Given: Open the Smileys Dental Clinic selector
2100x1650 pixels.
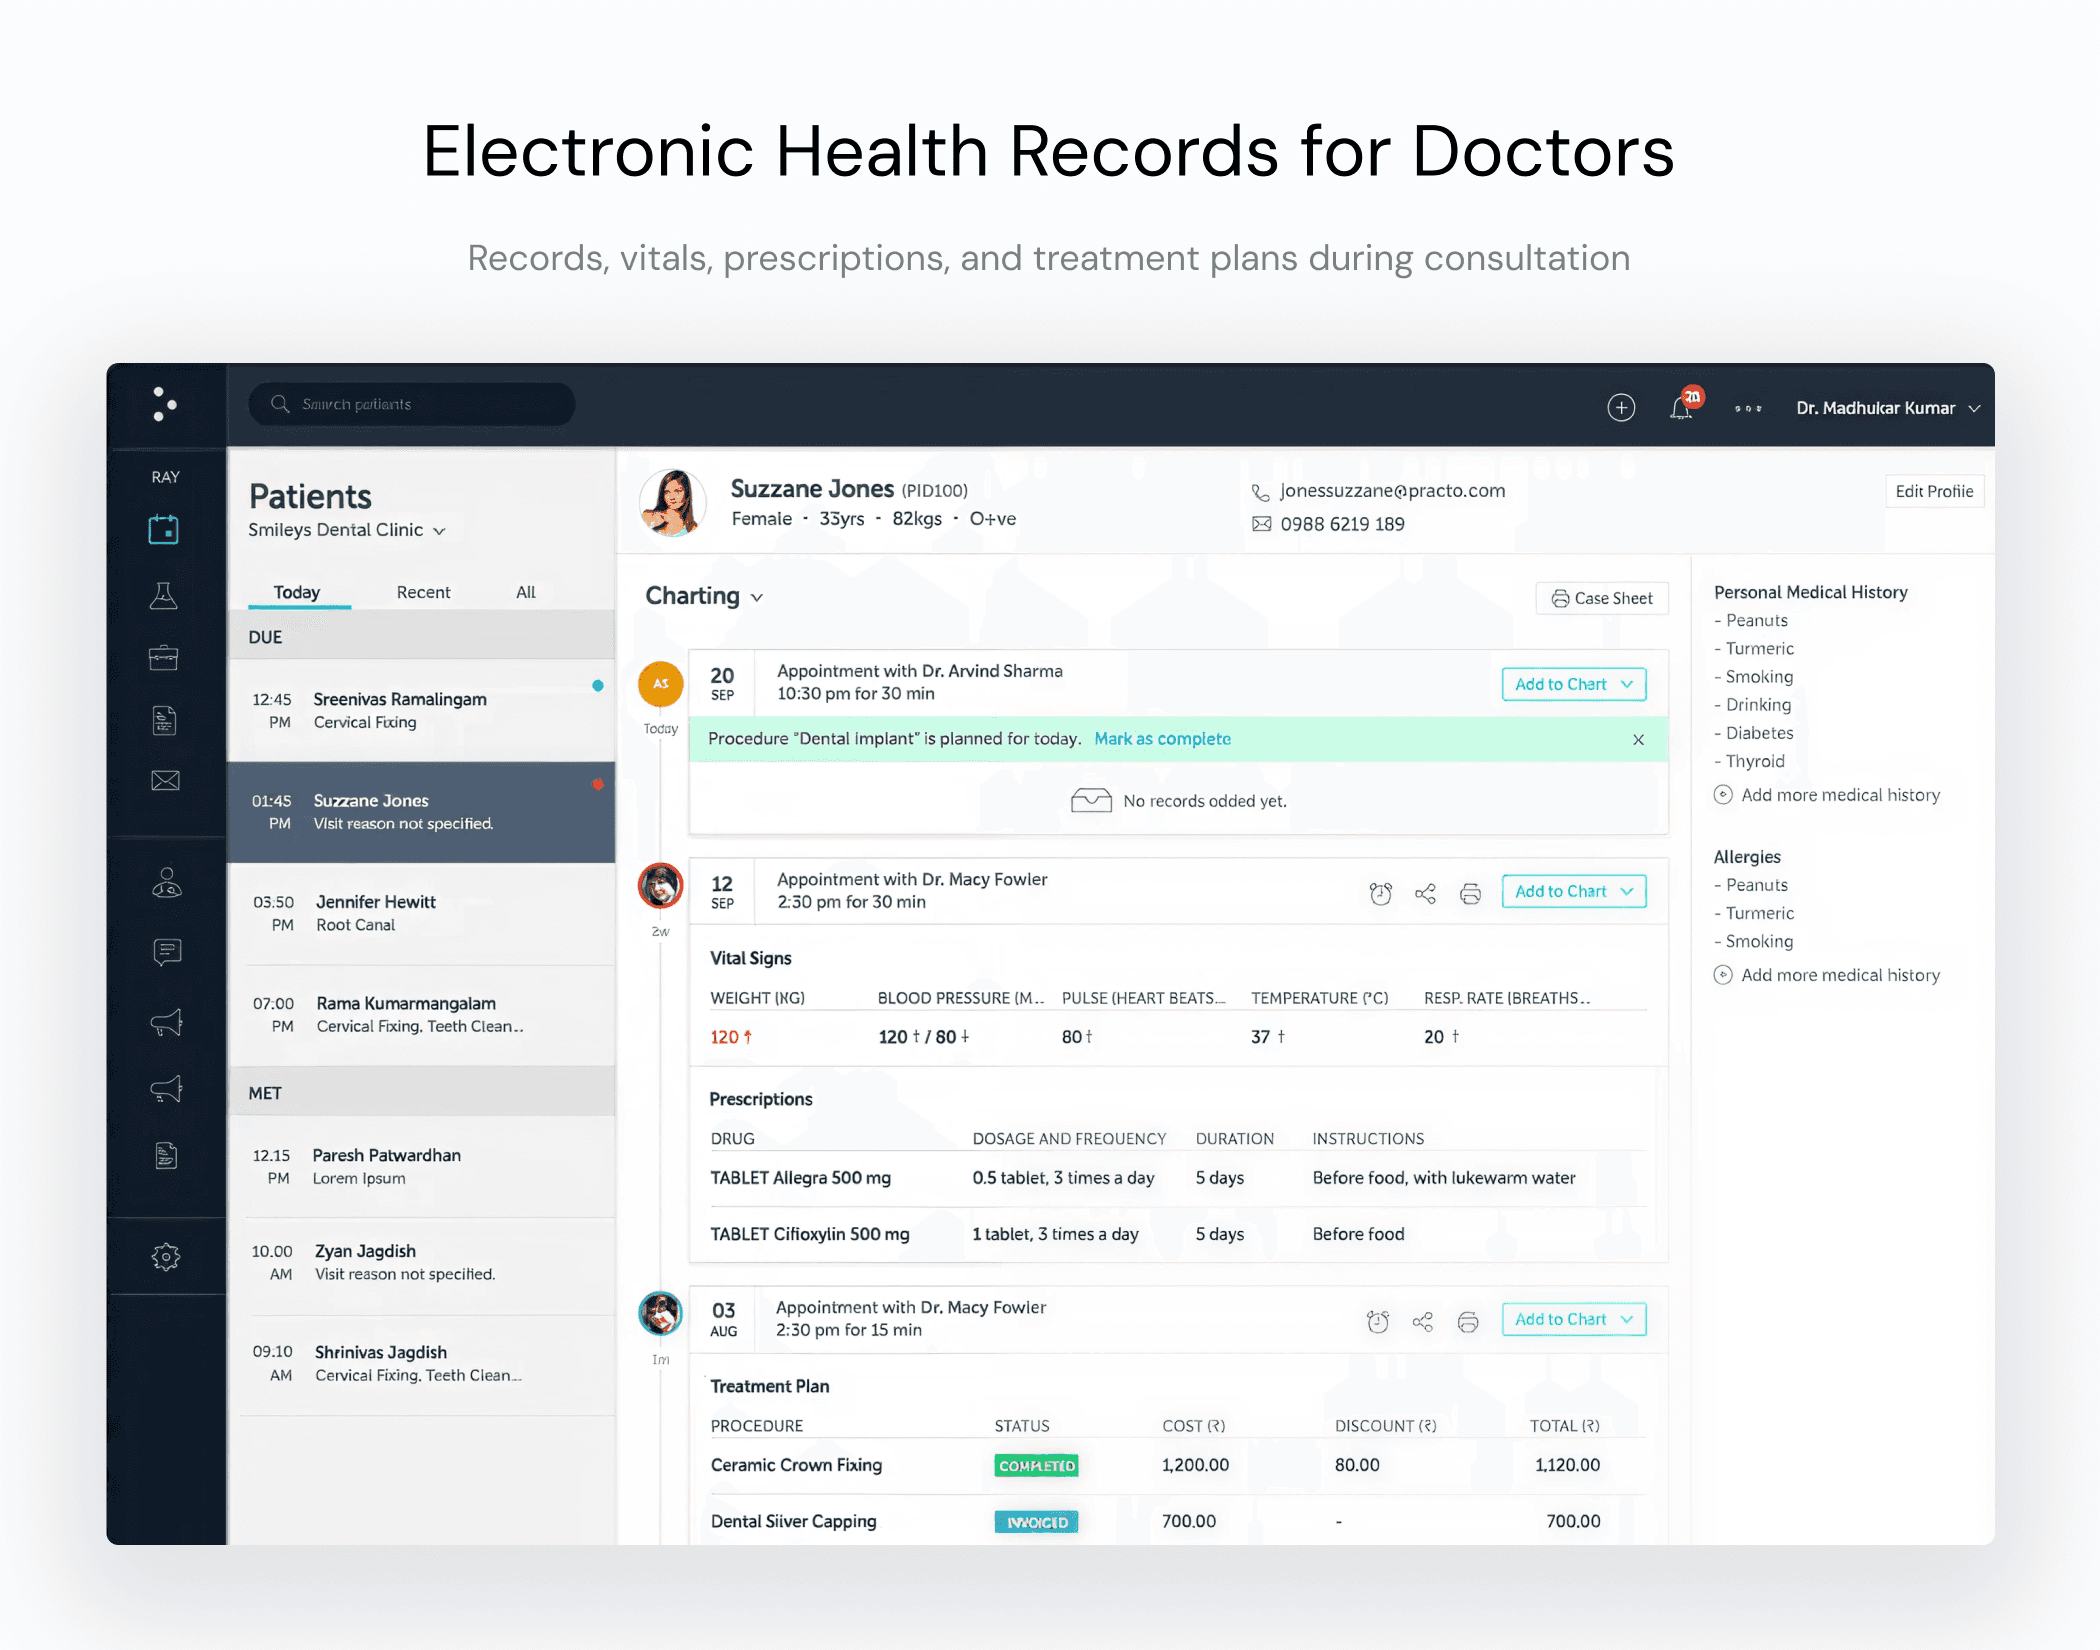Looking at the screenshot, I should tap(347, 530).
